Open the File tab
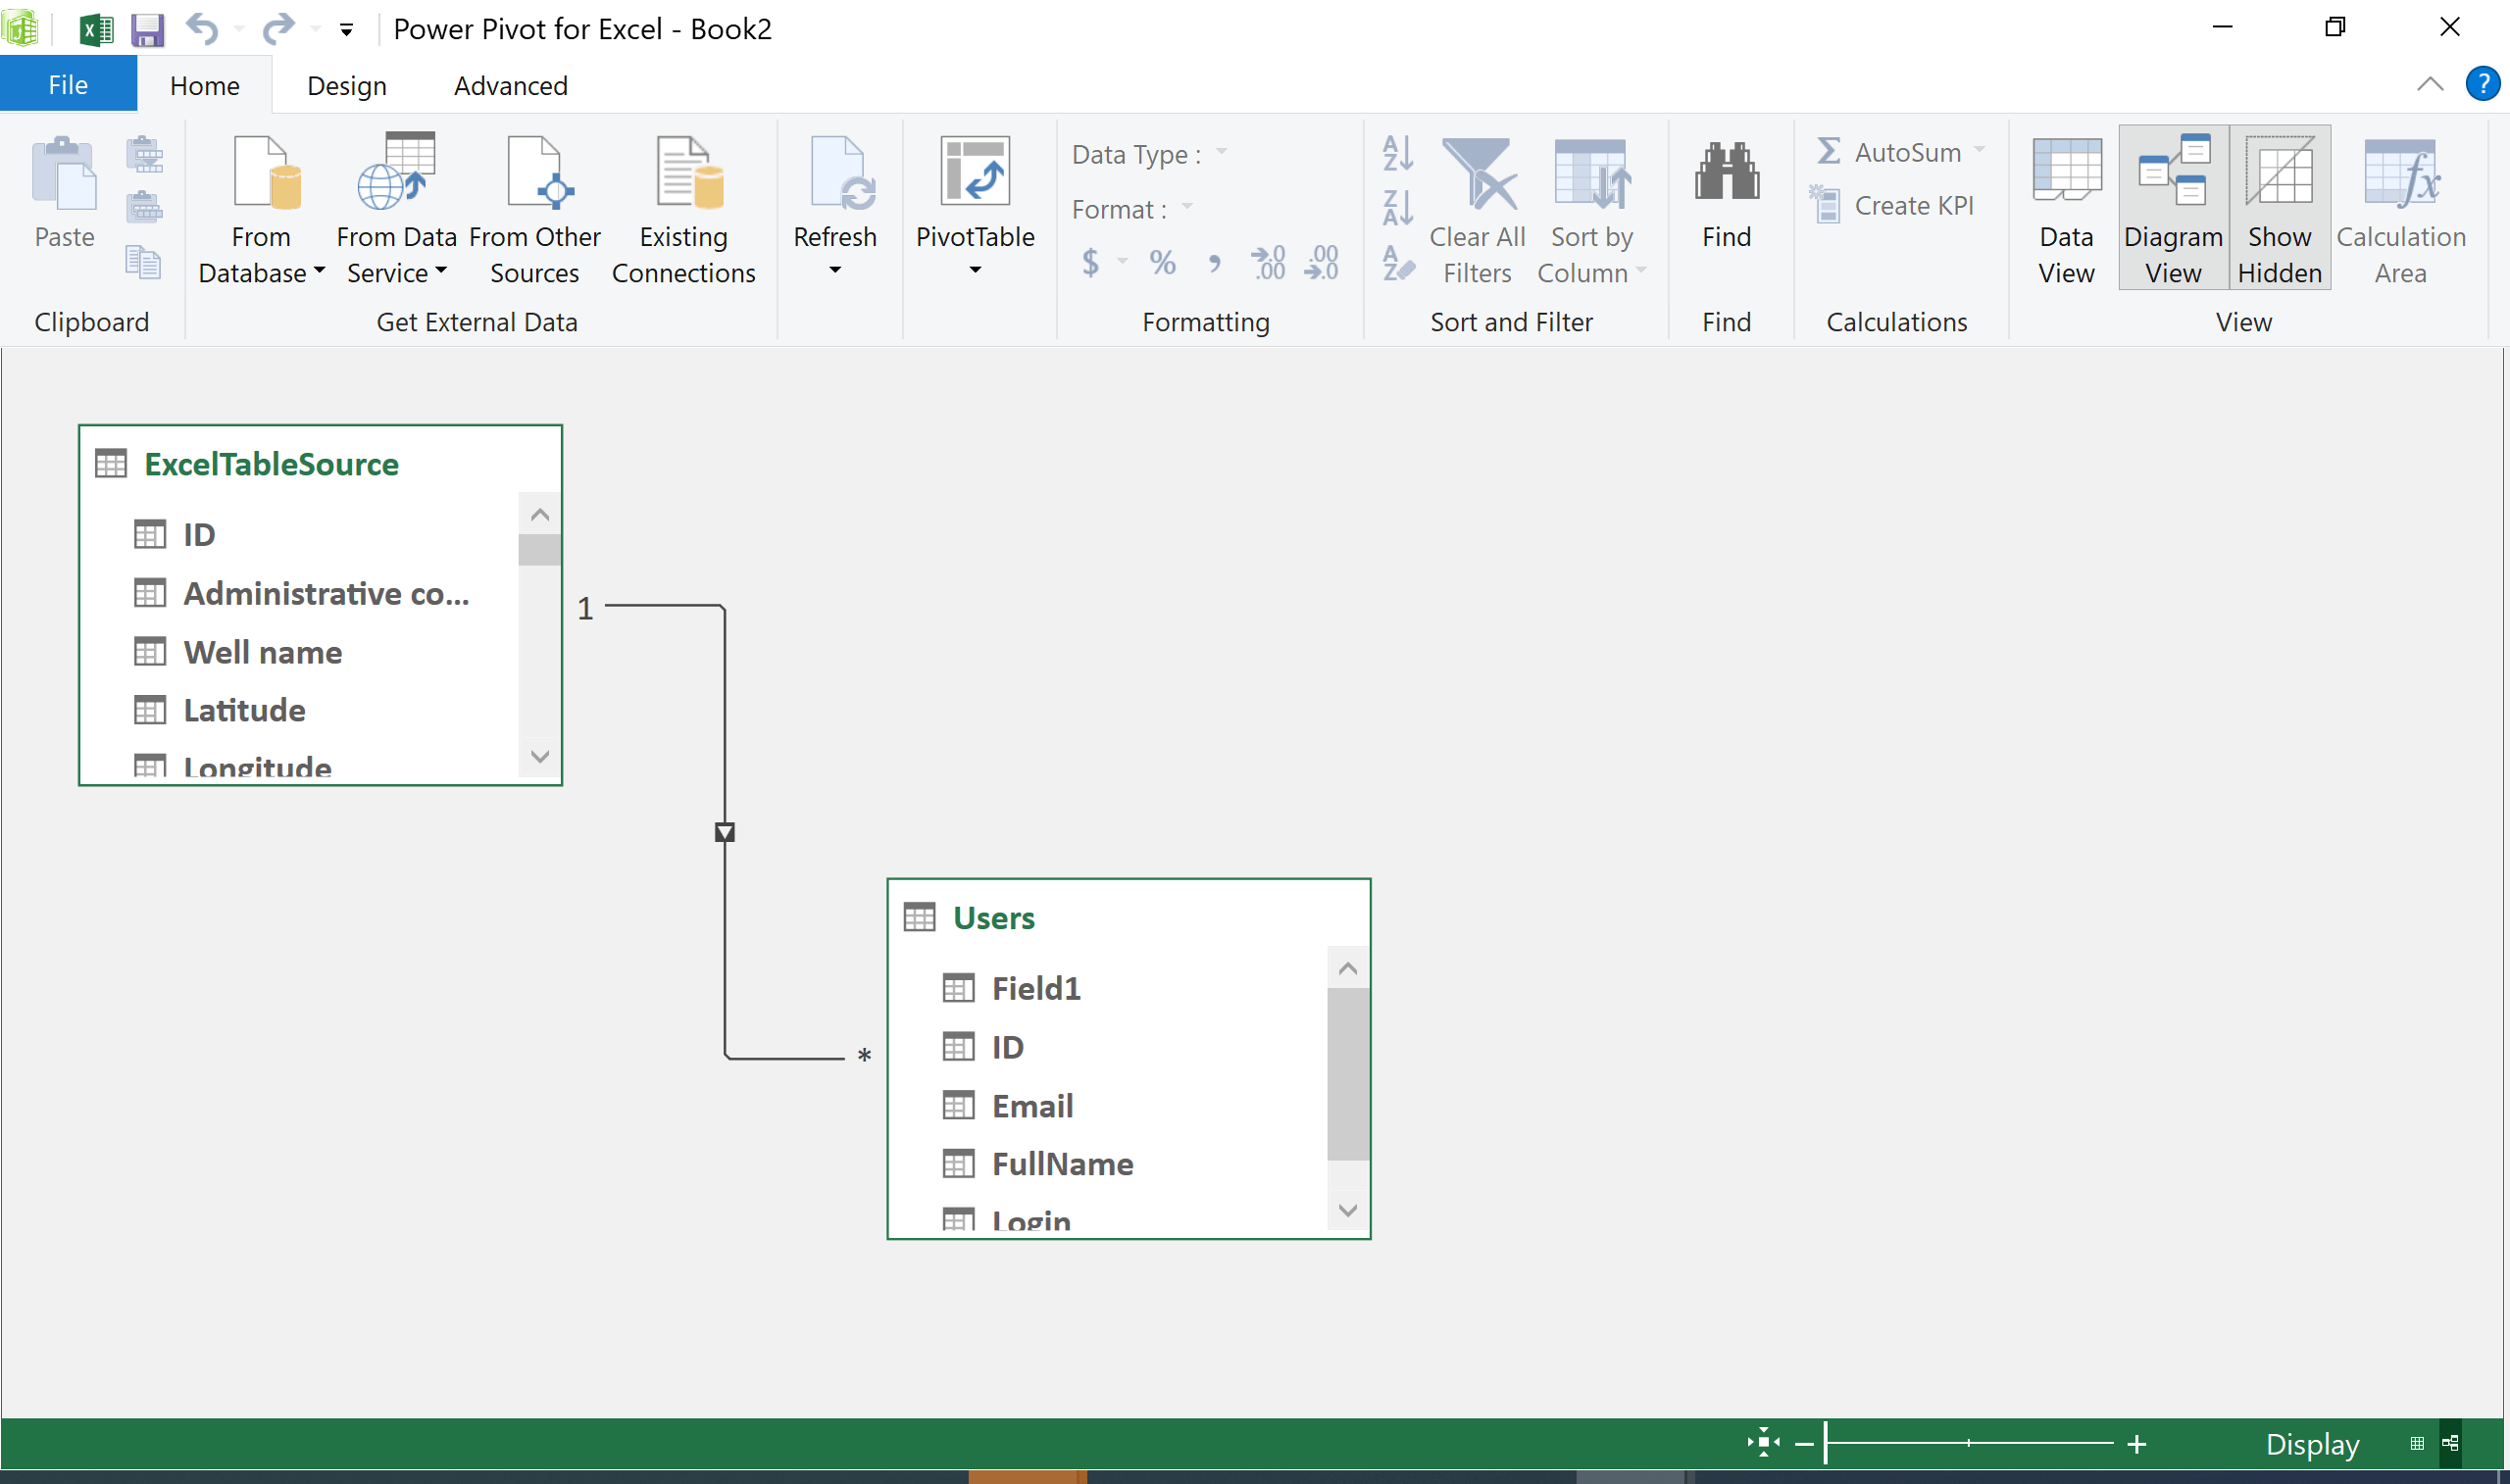The image size is (2510, 1484). point(68,85)
